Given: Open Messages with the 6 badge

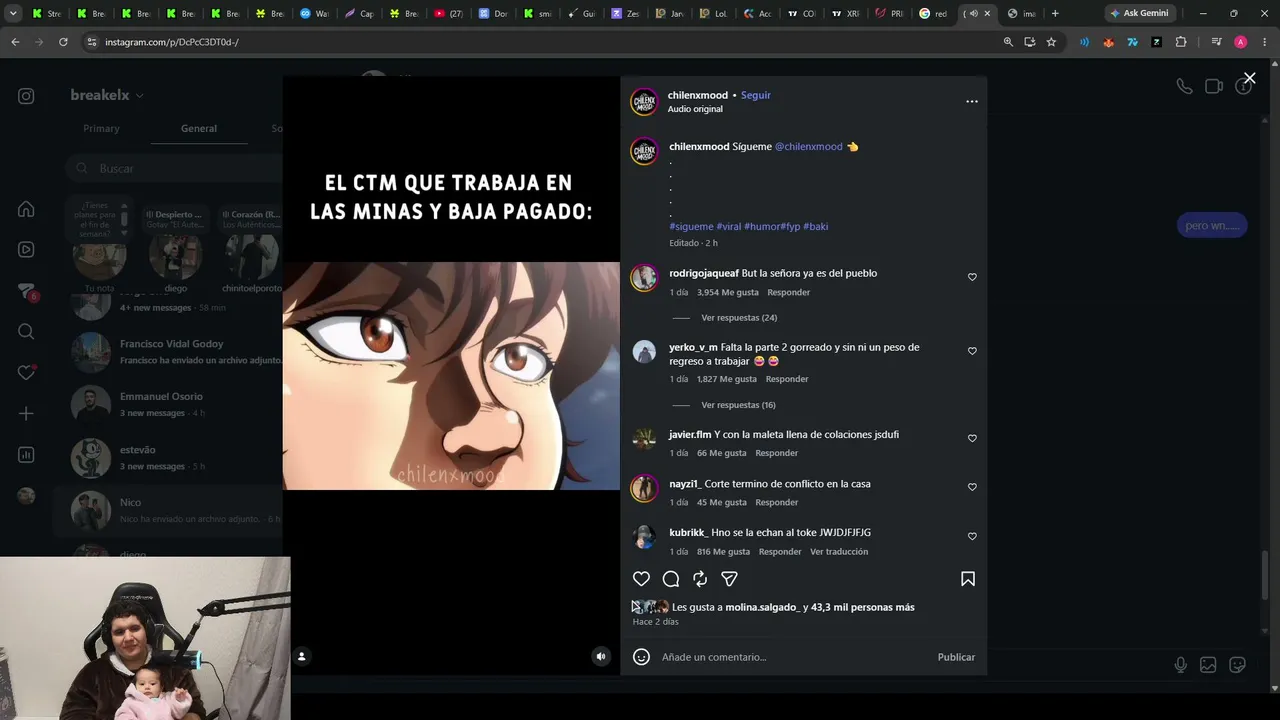Looking at the screenshot, I should point(26,291).
